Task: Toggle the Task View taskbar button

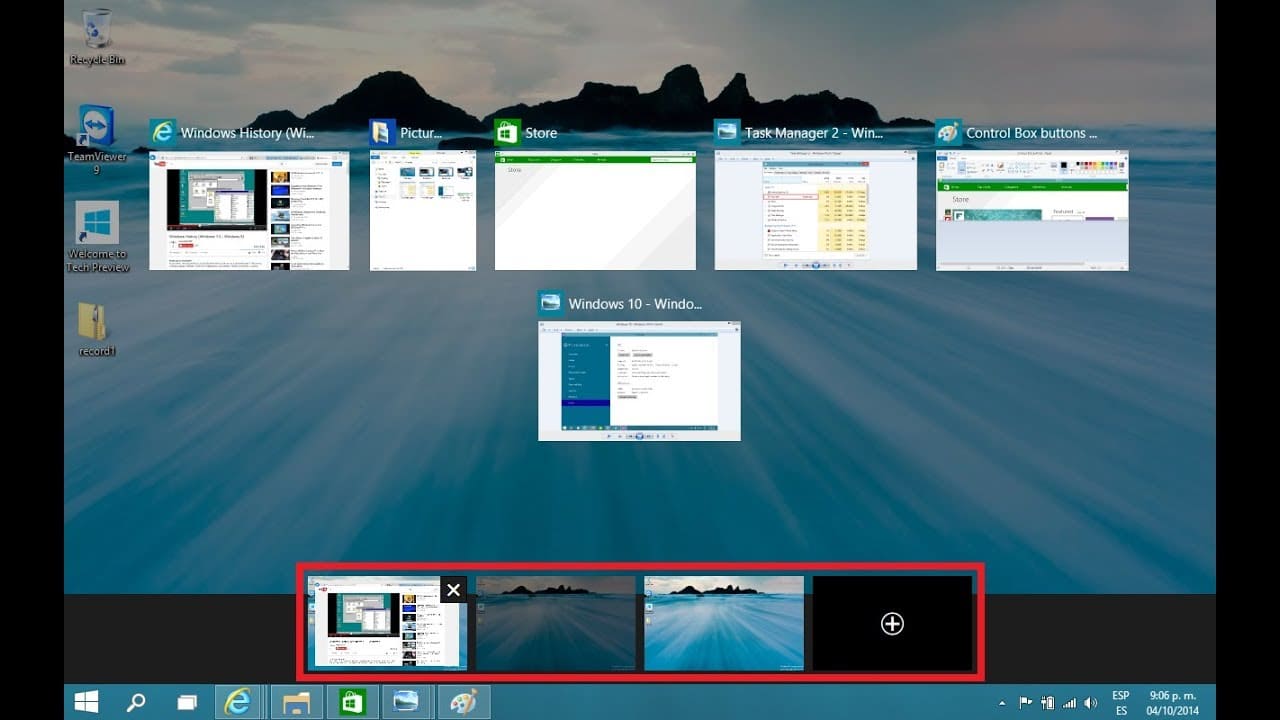Action: click(x=187, y=703)
